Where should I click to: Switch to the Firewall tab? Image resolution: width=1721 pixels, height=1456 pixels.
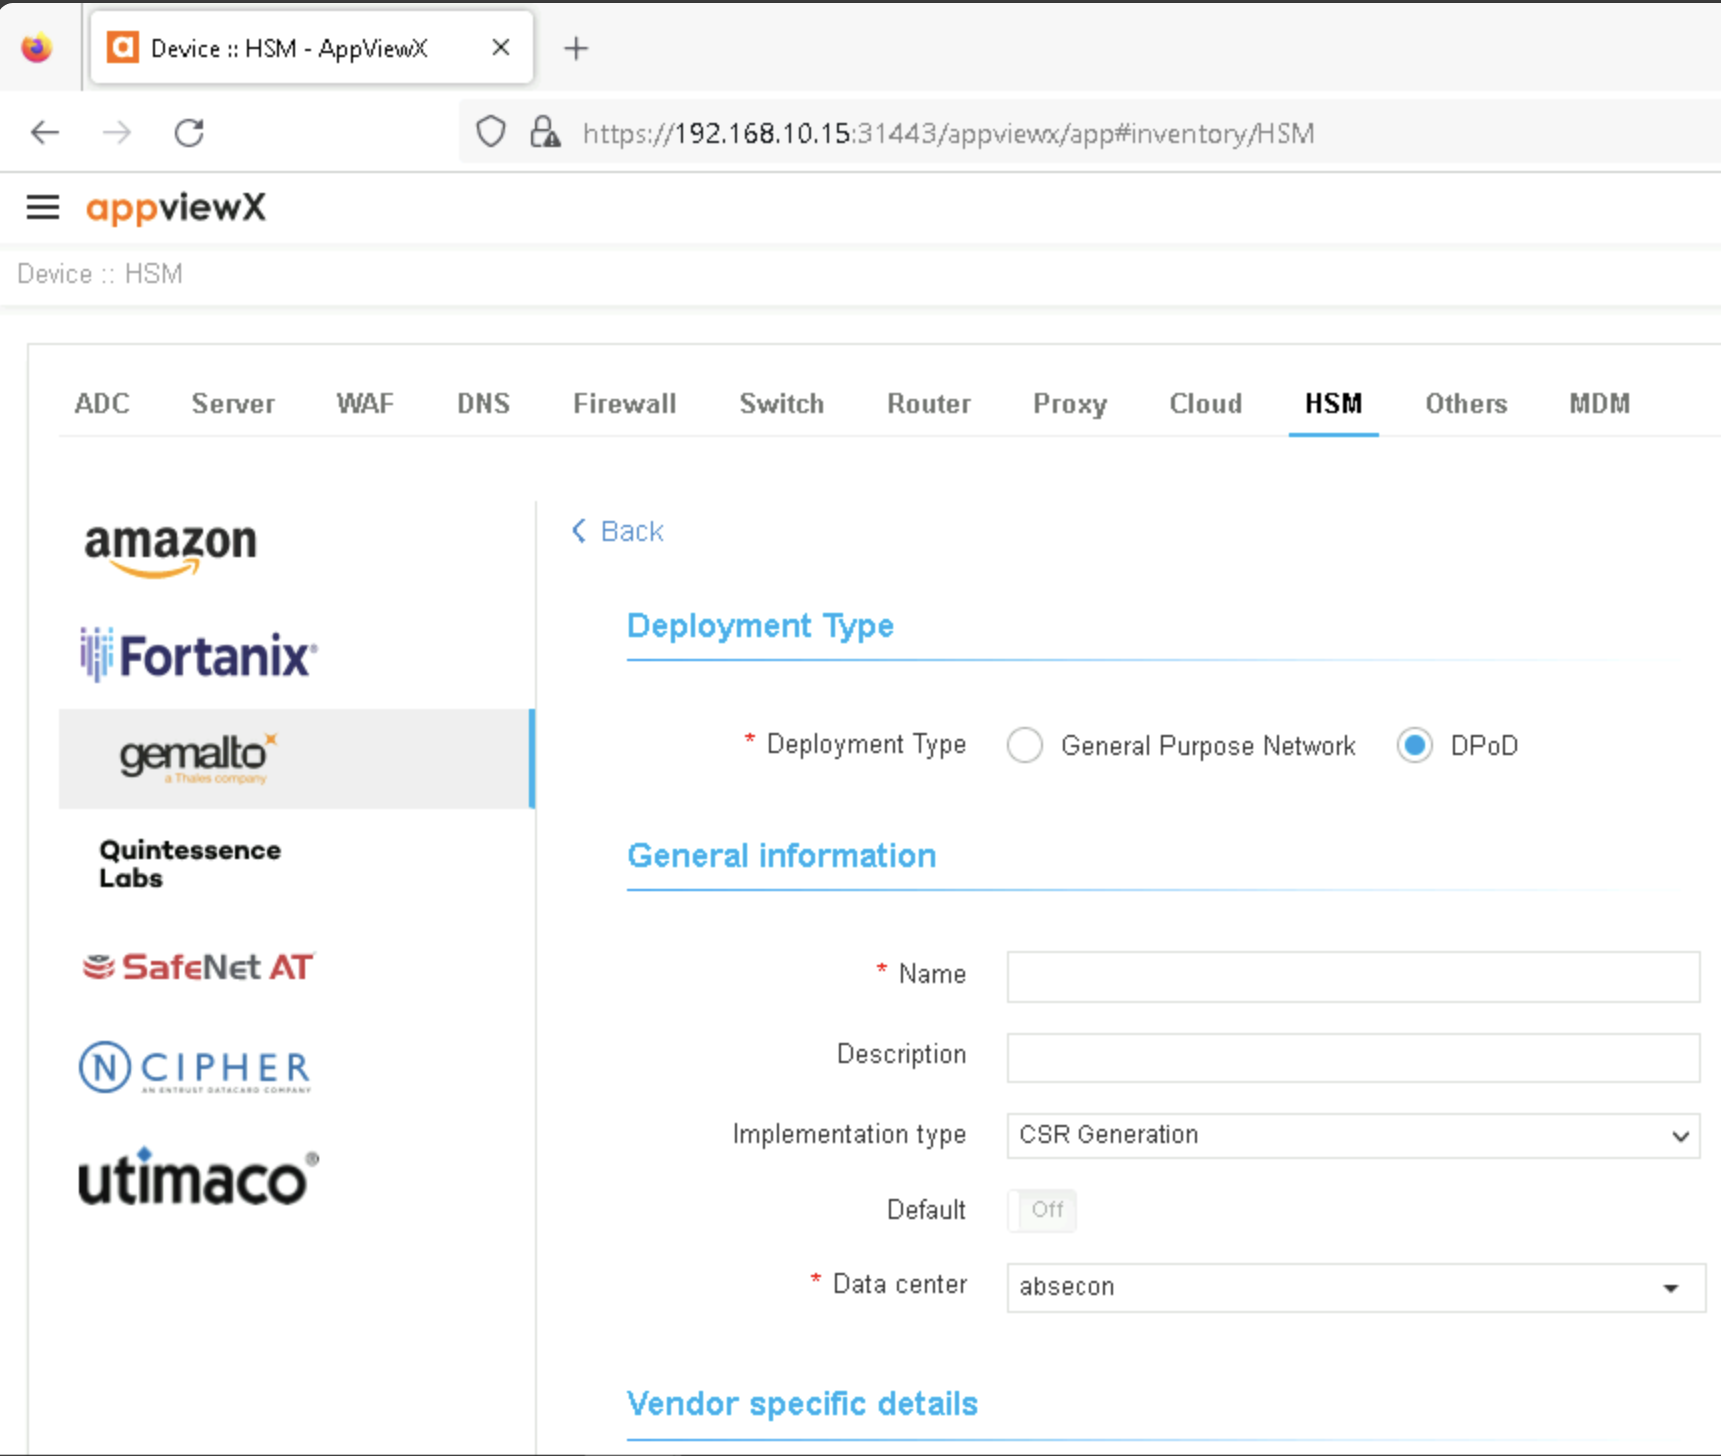pyautogui.click(x=624, y=404)
